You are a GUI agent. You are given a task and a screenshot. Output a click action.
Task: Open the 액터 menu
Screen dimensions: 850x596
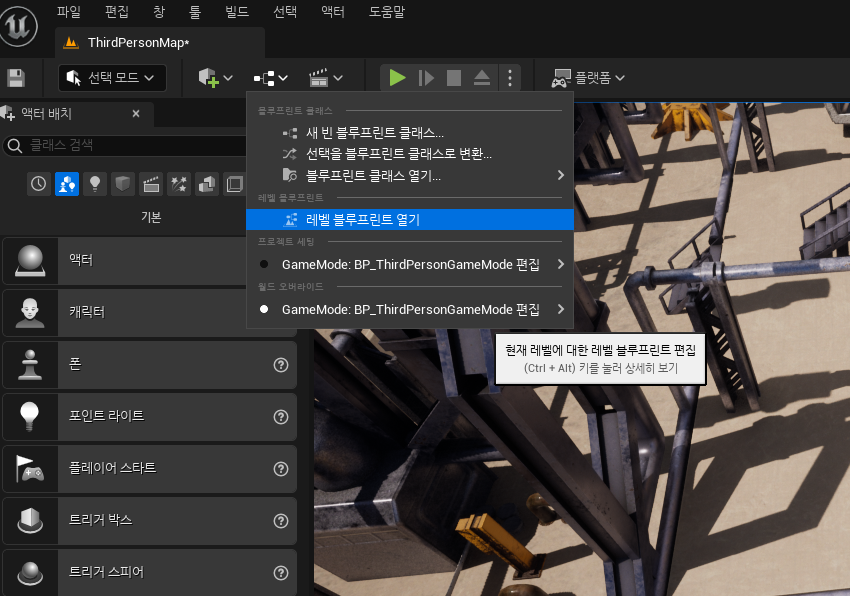point(333,11)
